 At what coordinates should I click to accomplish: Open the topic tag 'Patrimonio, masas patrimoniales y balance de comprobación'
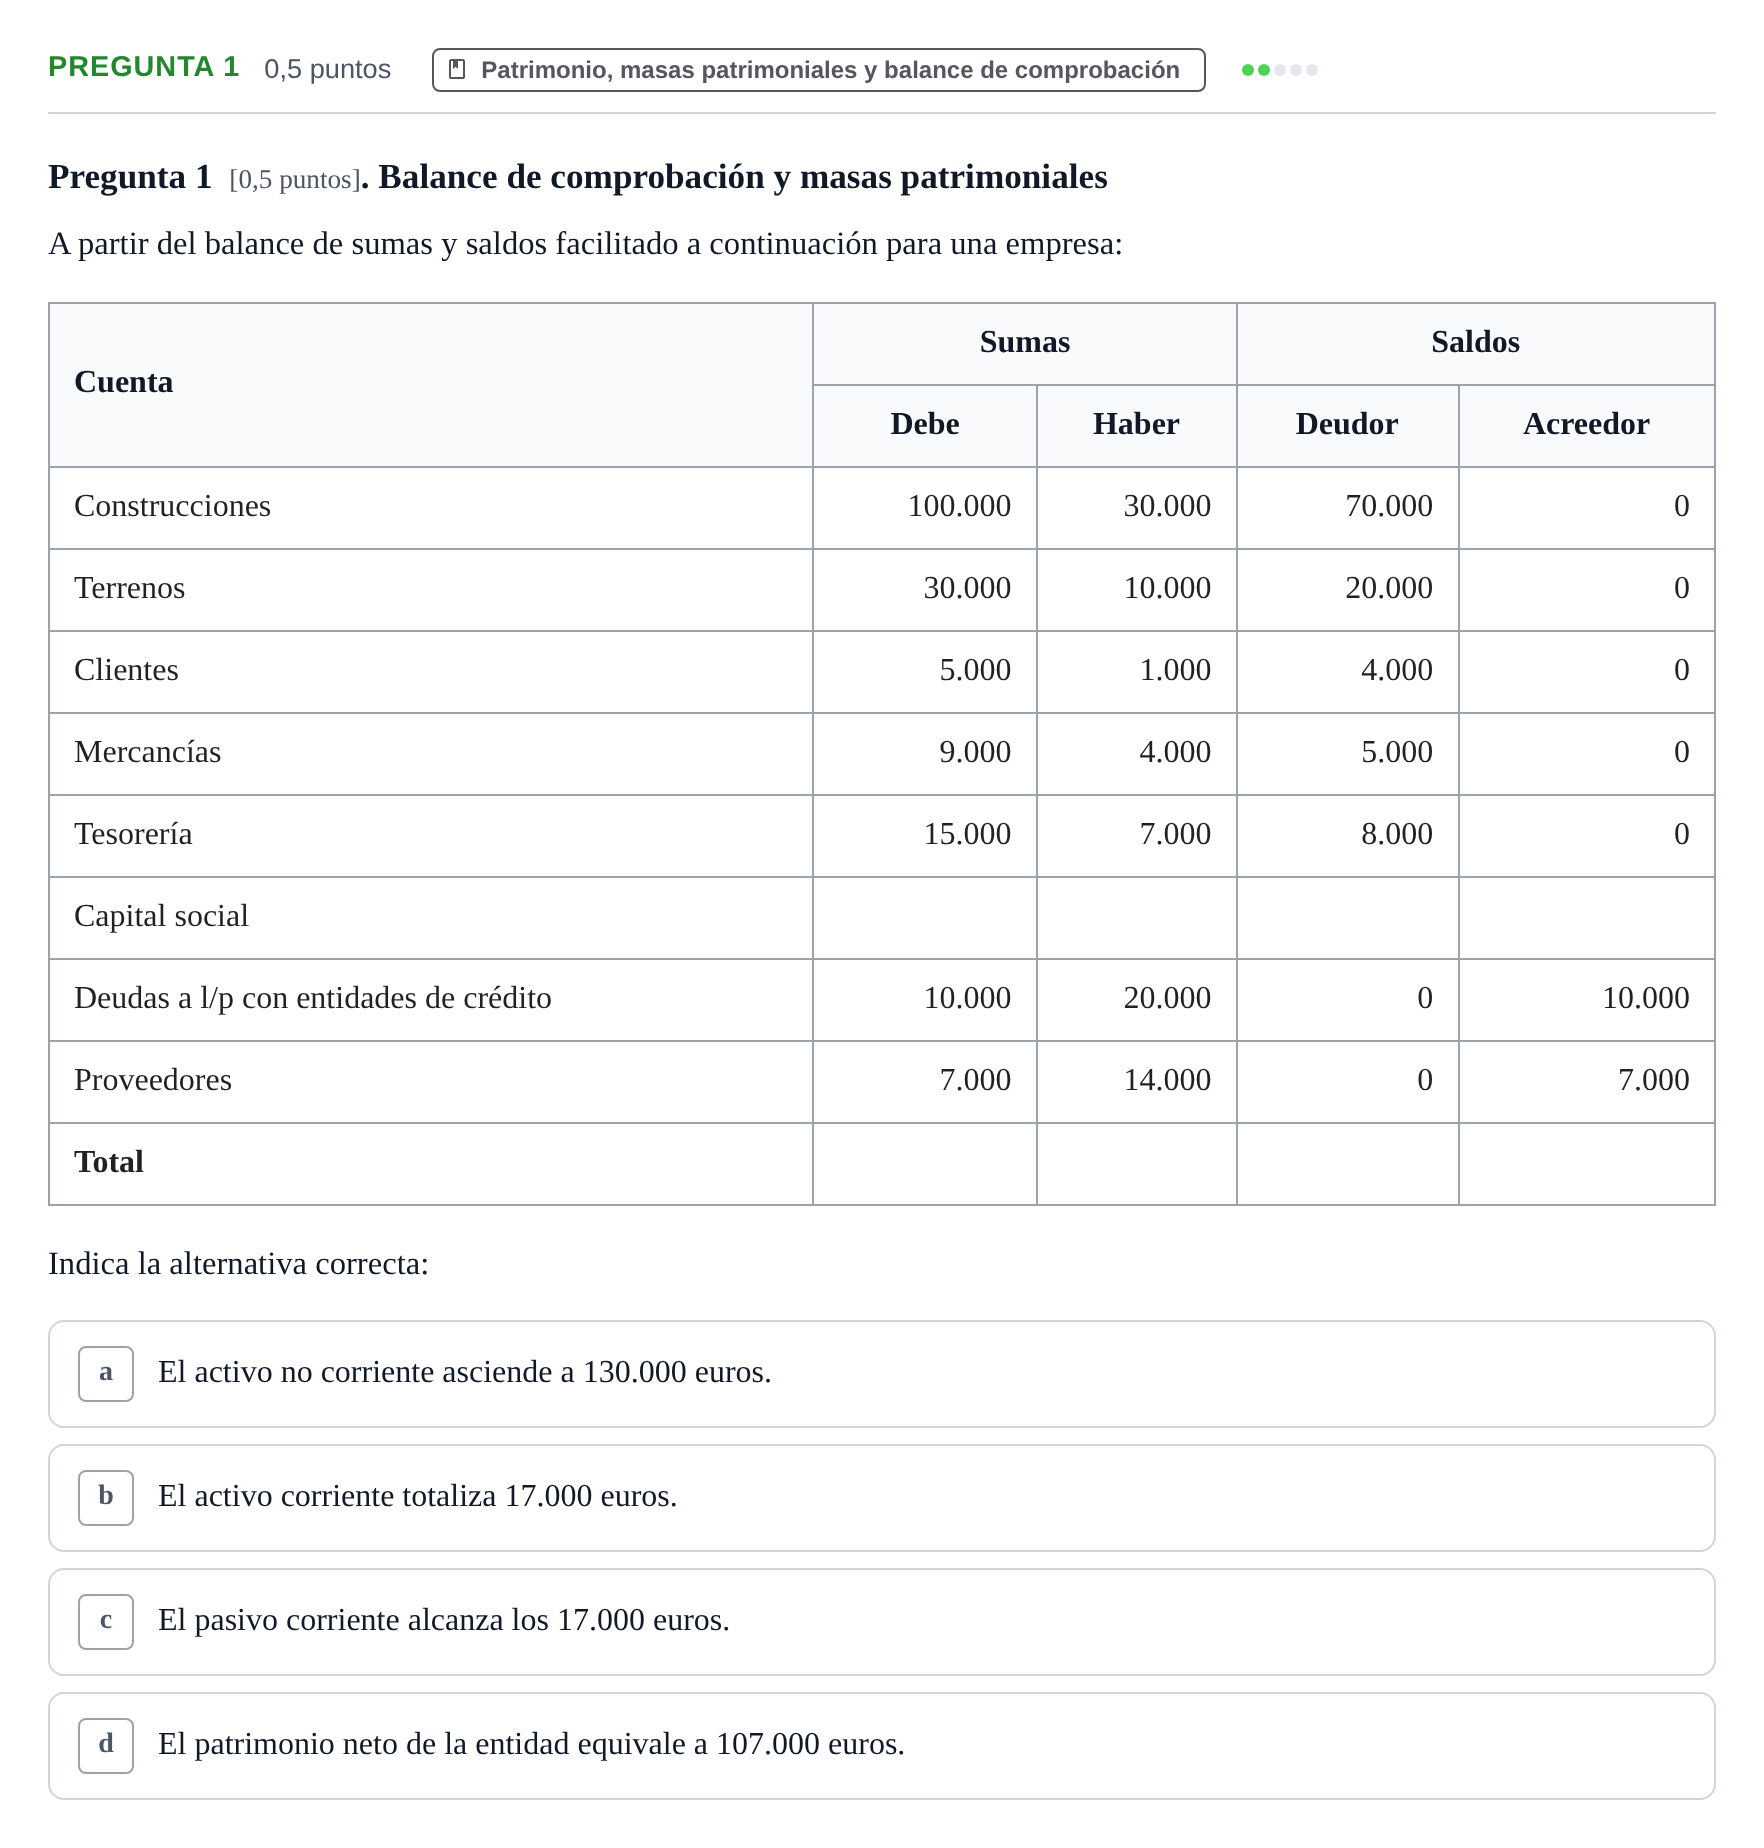tap(818, 70)
